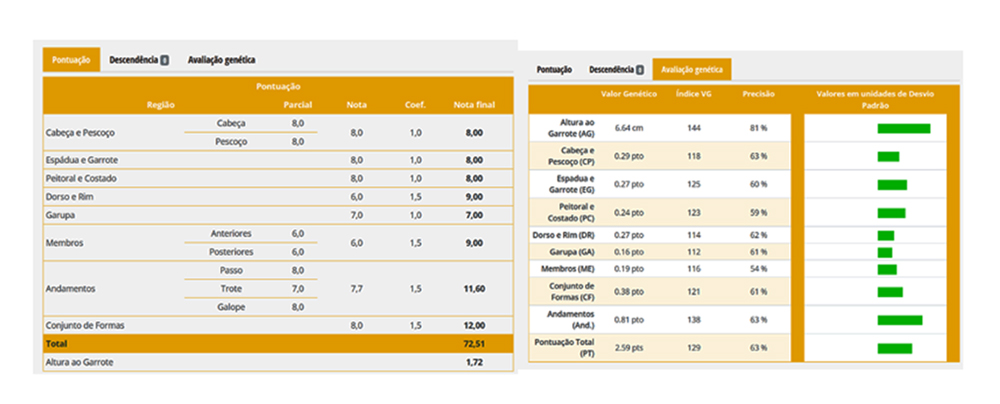Select the Conjunto de Formas row in scoring table
1000x404 pixels.
[84, 325]
